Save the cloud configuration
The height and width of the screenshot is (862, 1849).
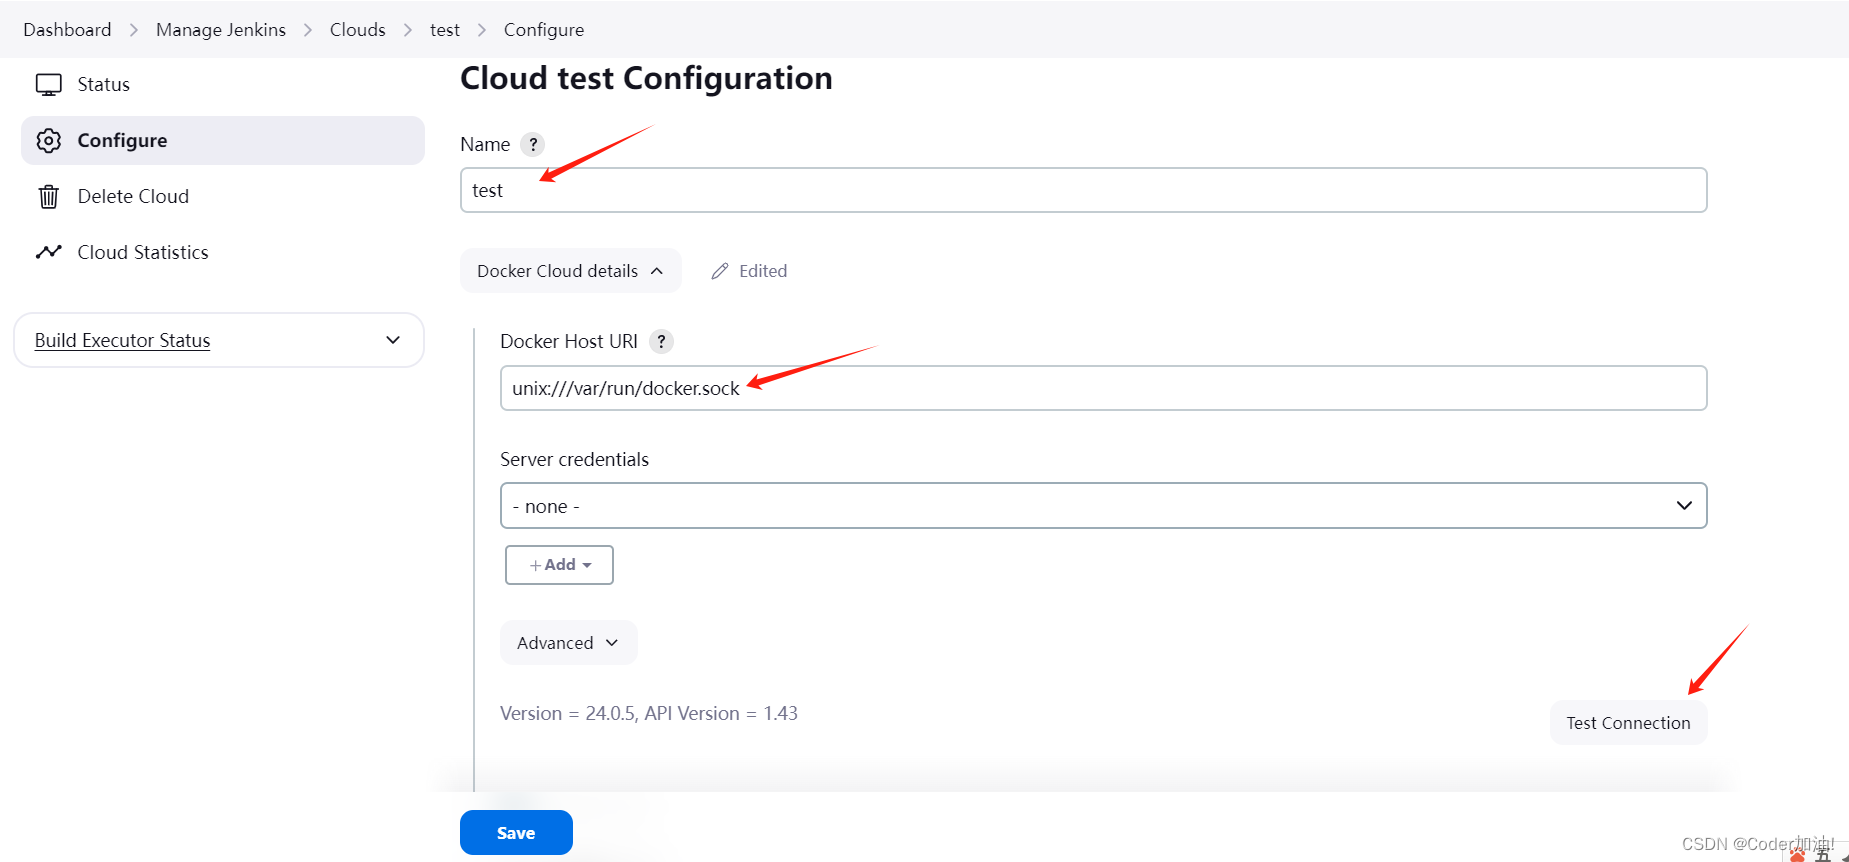pos(516,833)
